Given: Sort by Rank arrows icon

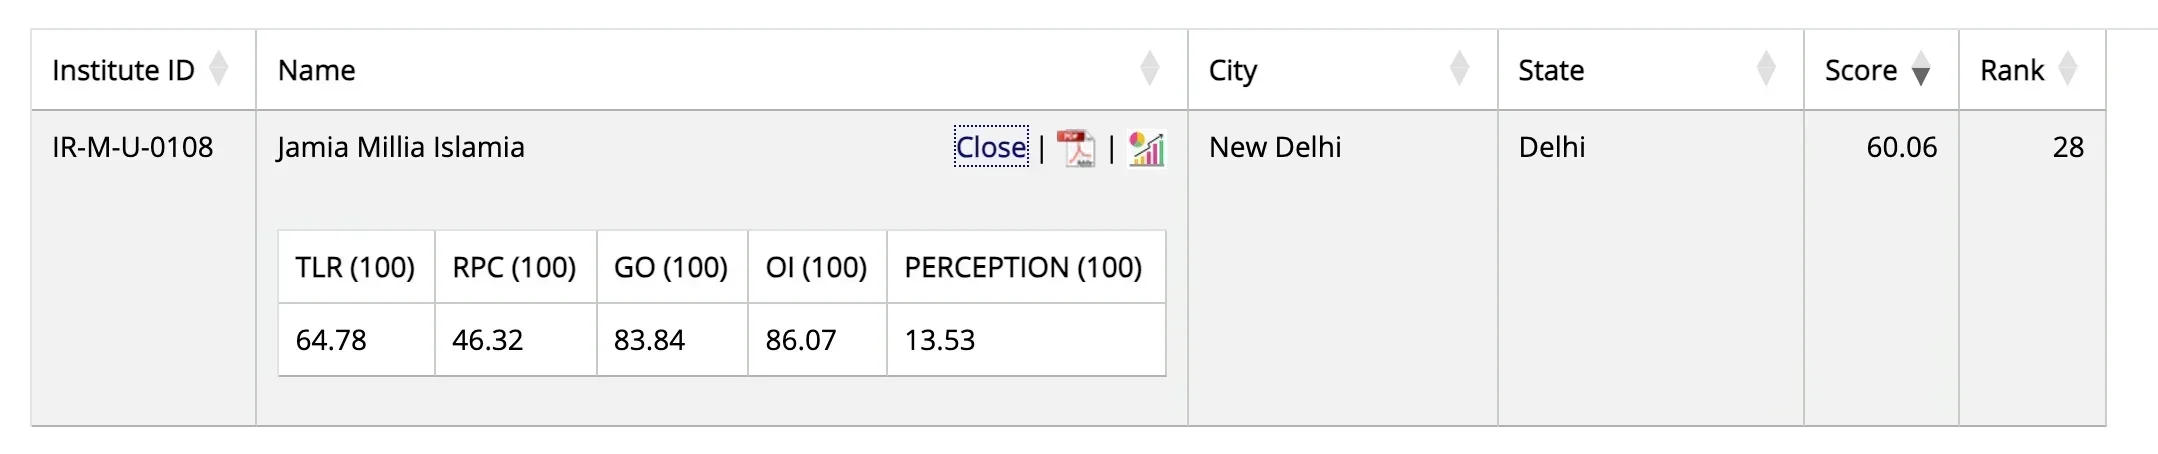Looking at the screenshot, I should point(2068,70).
